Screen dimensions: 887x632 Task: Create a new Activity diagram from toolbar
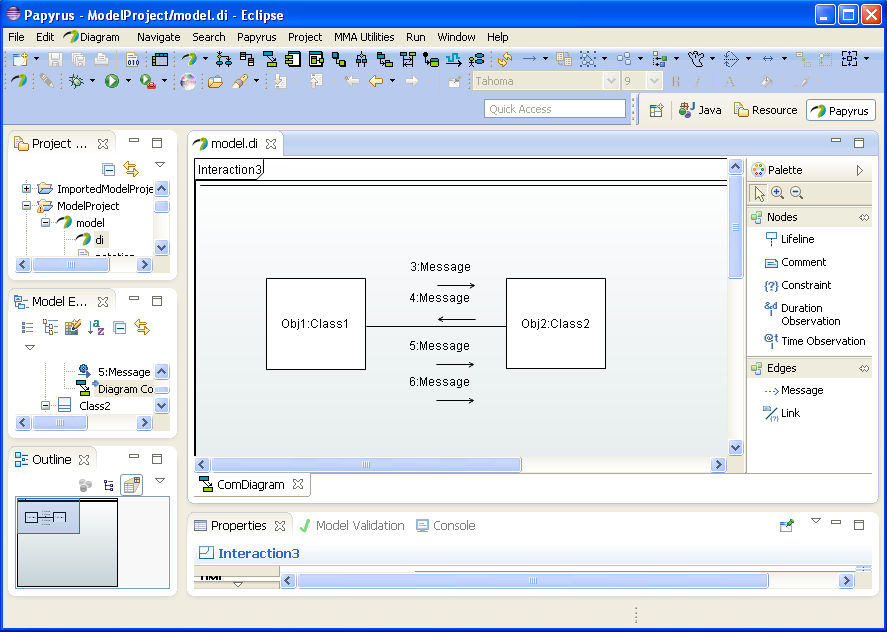point(224,59)
